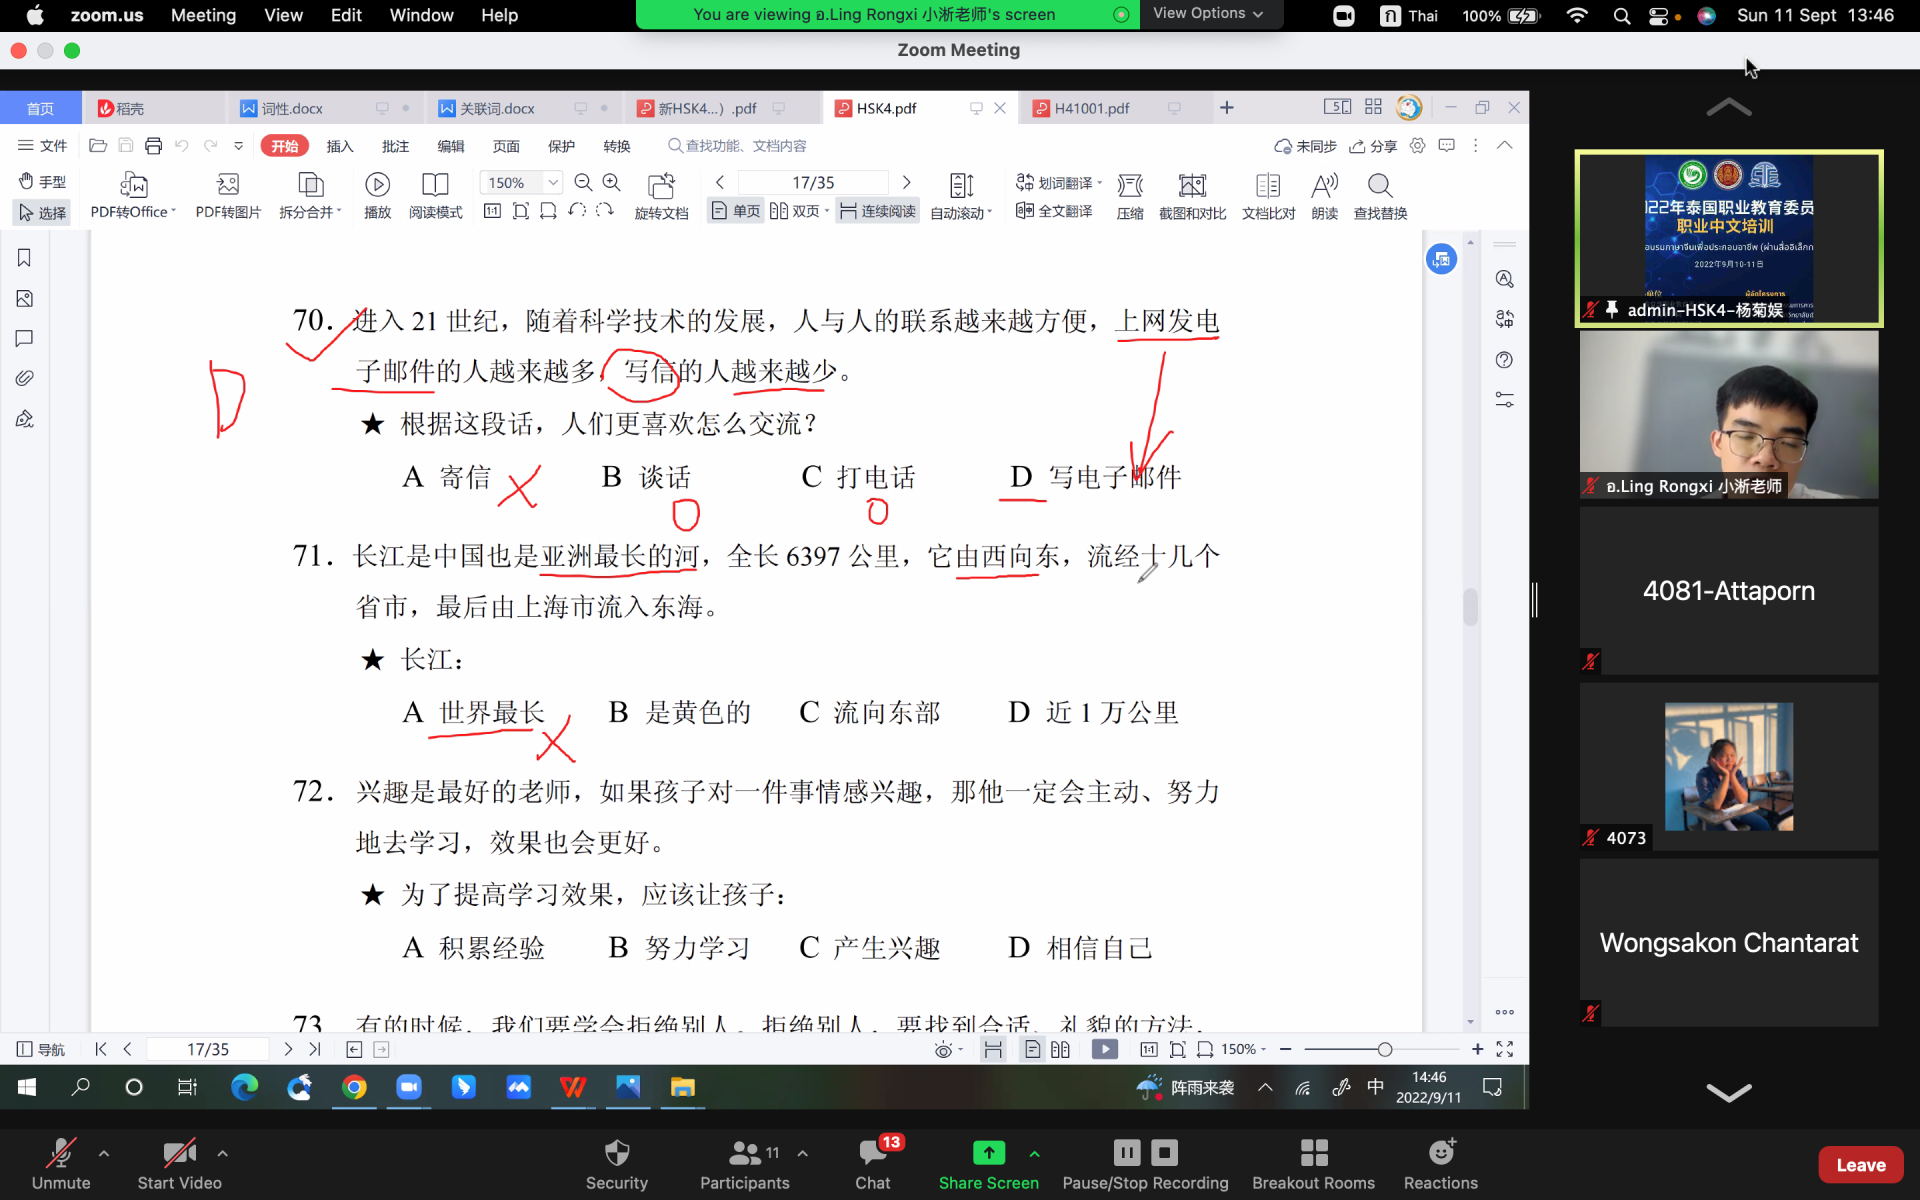Click Pause/Stop Recording in Zoom
1920x1200 pixels.
(1145, 1165)
